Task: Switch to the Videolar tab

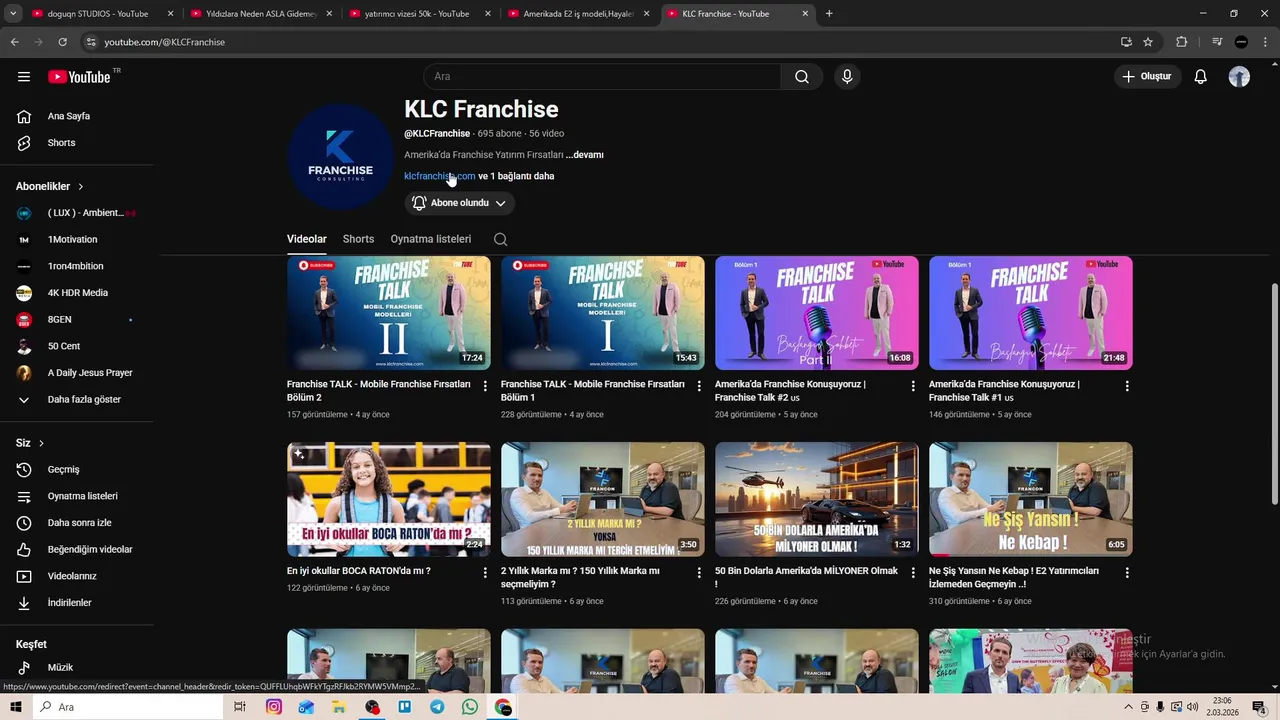Action: [x=307, y=239]
